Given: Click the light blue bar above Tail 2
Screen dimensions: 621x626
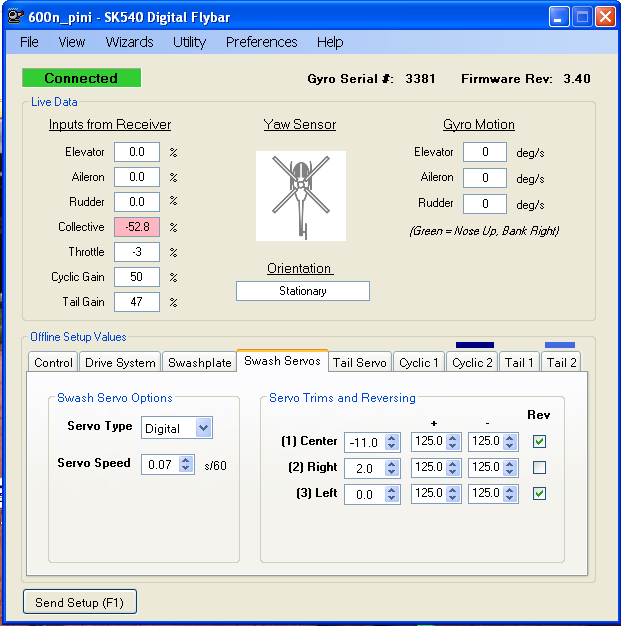Looking at the screenshot, I should (560, 345).
